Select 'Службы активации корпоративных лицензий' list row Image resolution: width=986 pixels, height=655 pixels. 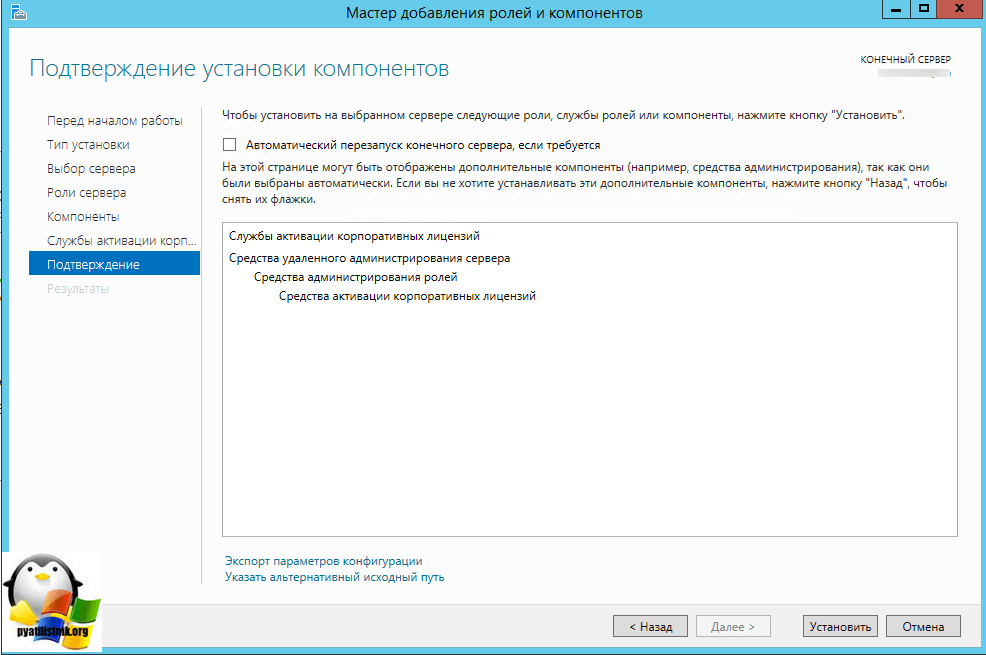[354, 236]
